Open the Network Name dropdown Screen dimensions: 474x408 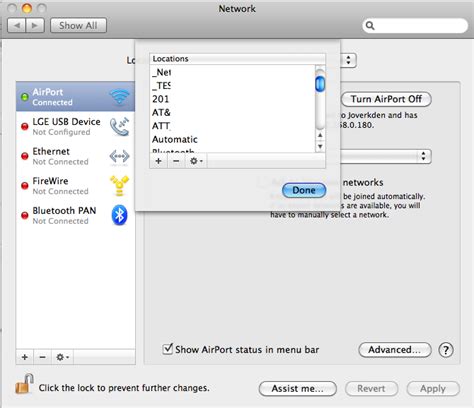[386, 156]
